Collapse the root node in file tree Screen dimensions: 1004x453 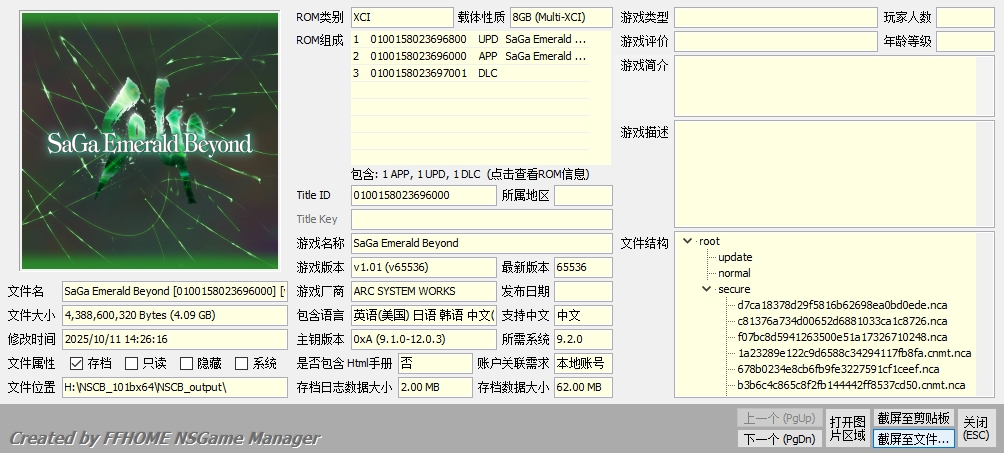point(688,241)
